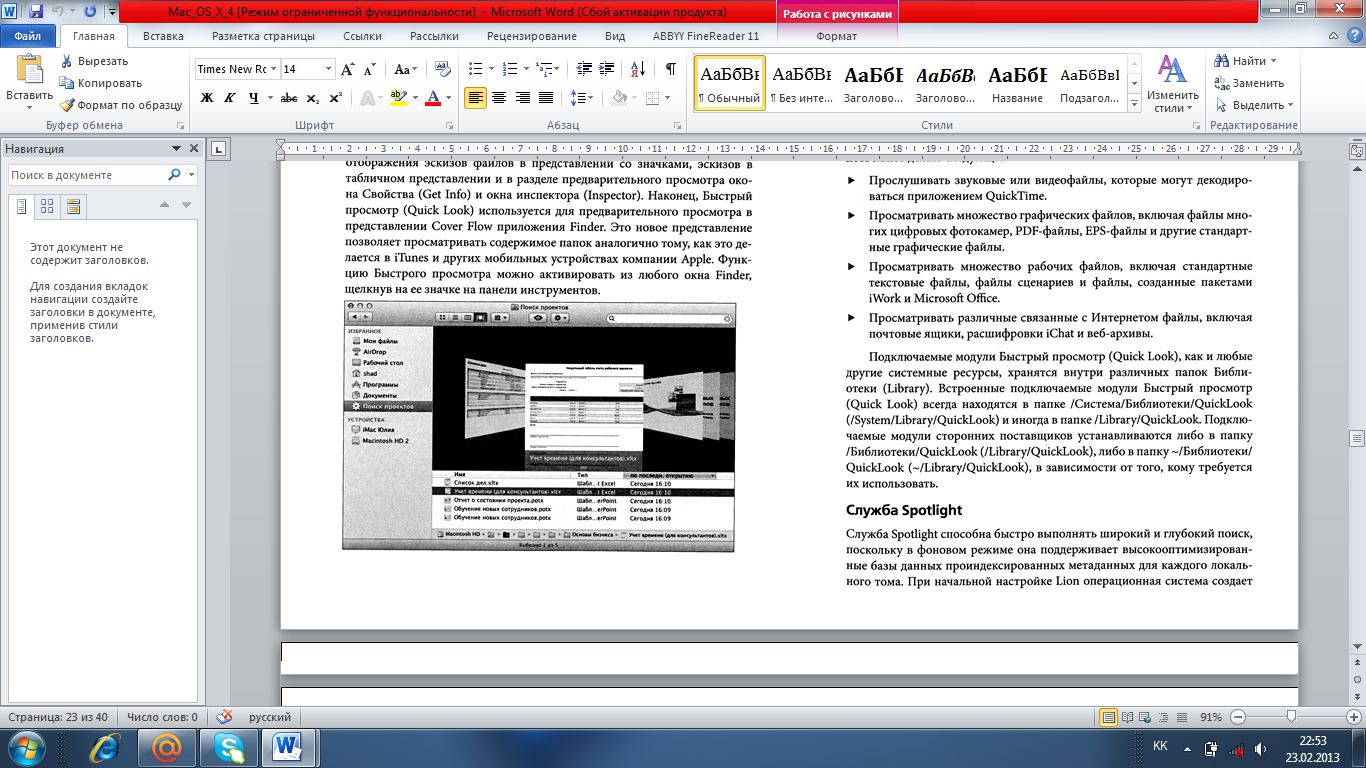1366x768 pixels.
Task: Apply the Подзаголовок style
Action: pos(1090,83)
